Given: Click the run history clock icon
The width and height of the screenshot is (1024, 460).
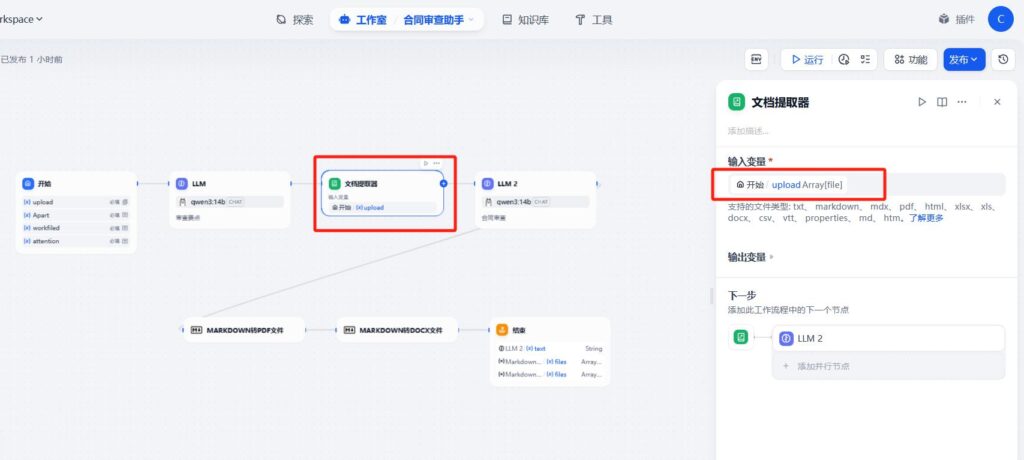Looking at the screenshot, I should (844, 60).
